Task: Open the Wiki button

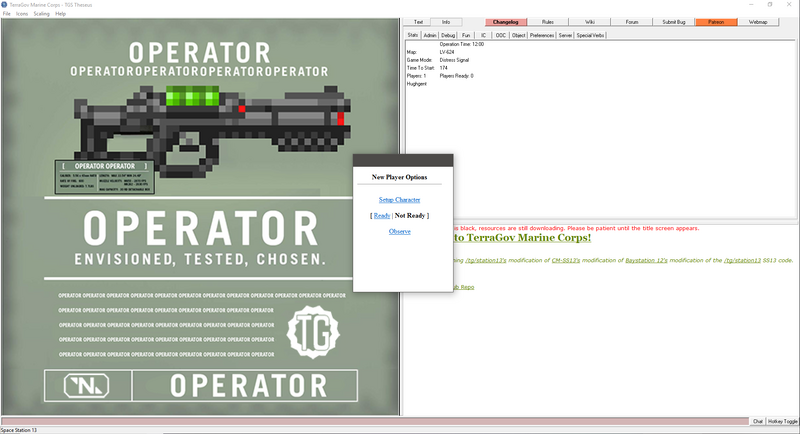Action: pos(590,22)
